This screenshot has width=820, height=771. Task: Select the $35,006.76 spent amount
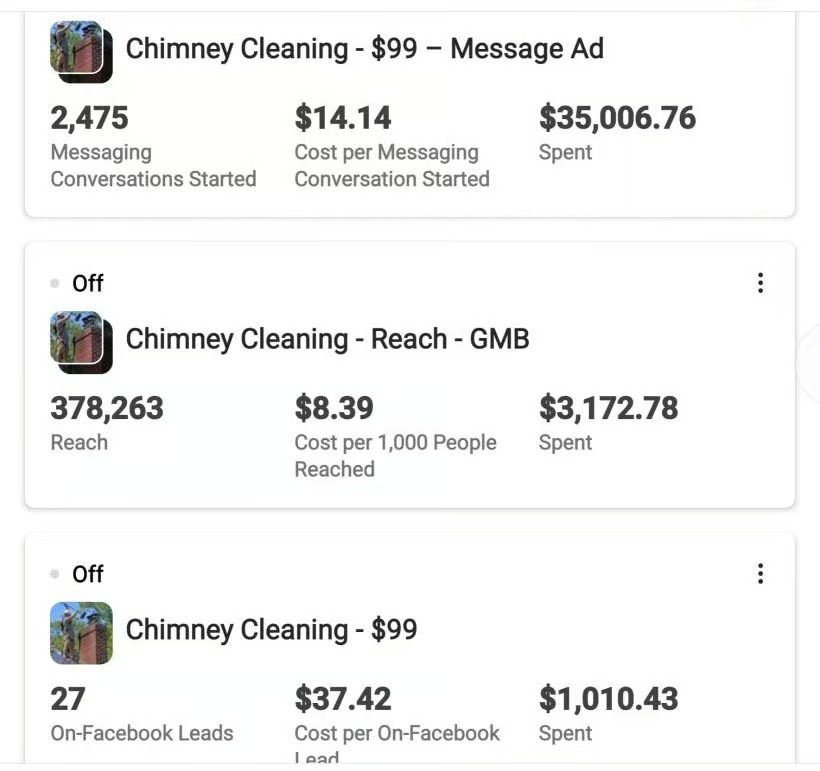pos(617,118)
